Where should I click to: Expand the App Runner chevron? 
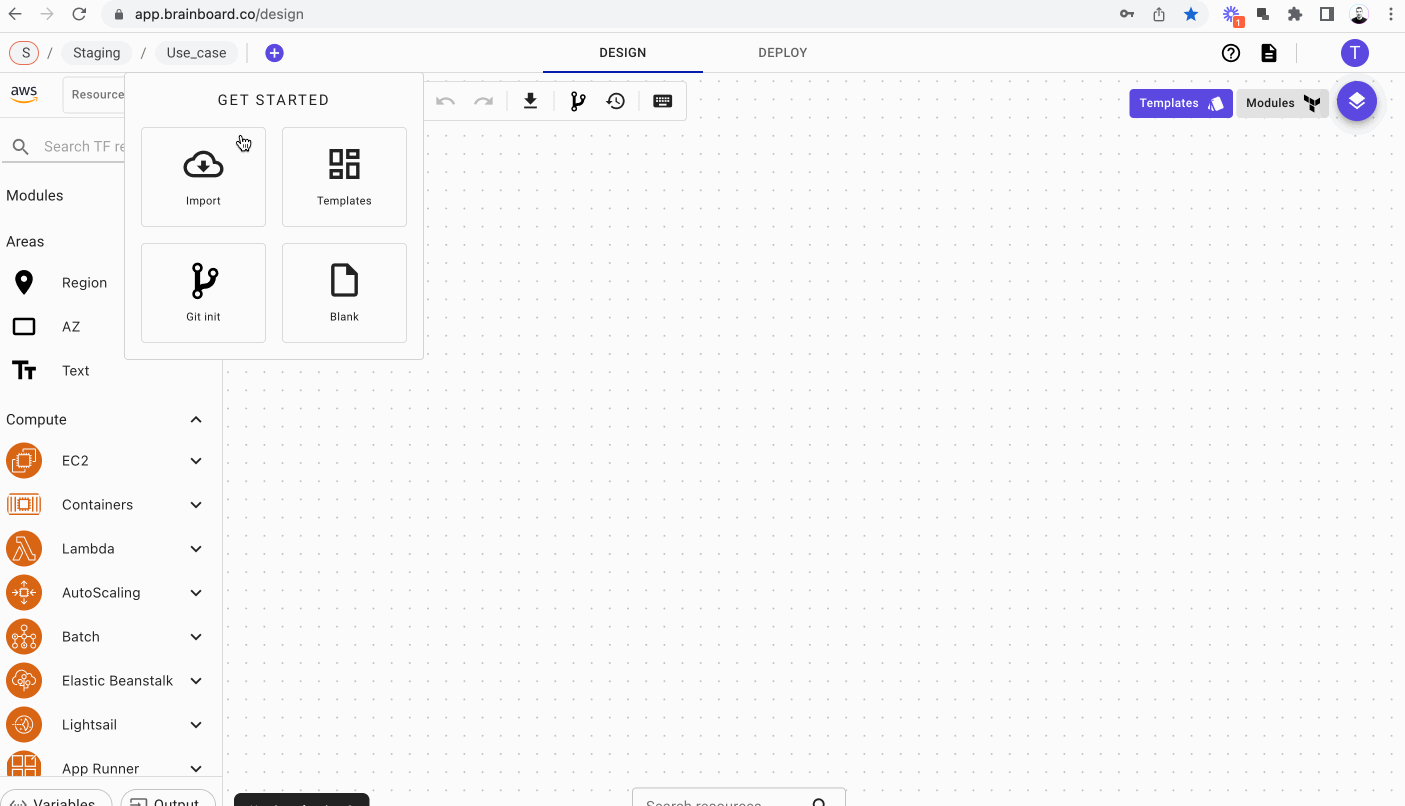click(196, 769)
